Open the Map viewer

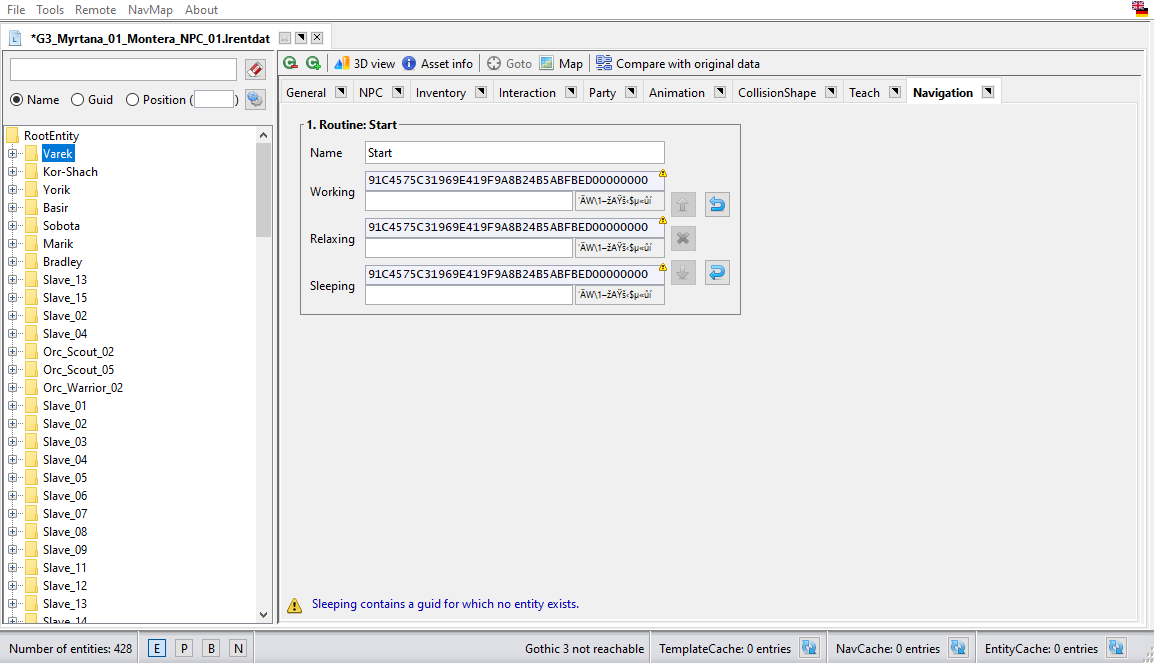561,63
